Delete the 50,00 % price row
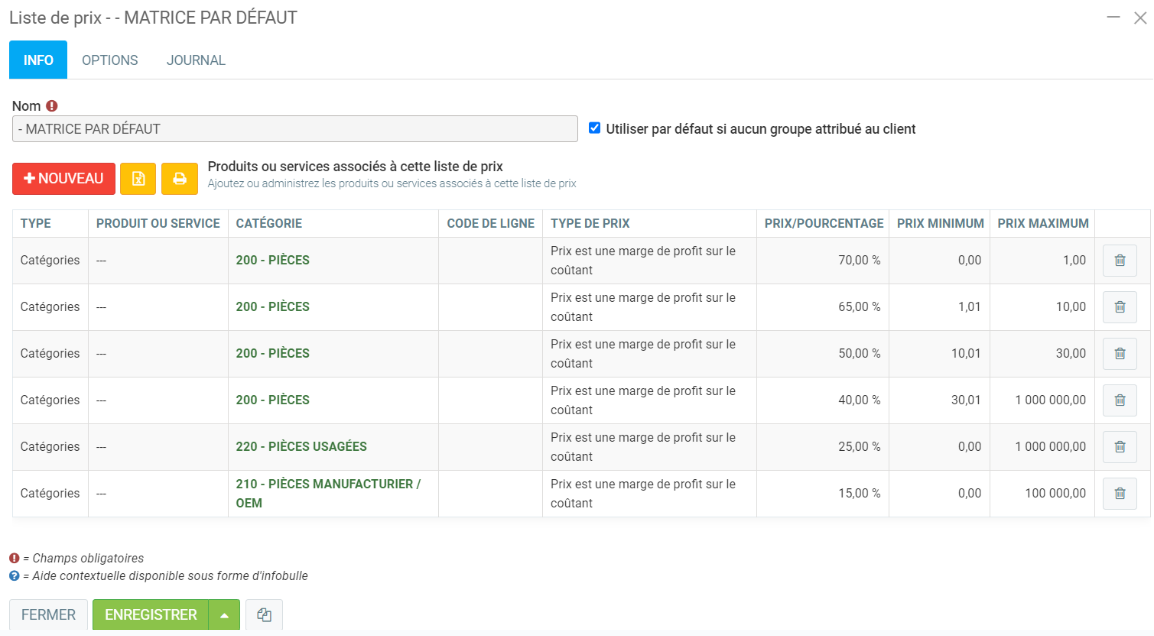The width and height of the screenshot is (1154, 636). click(1119, 354)
